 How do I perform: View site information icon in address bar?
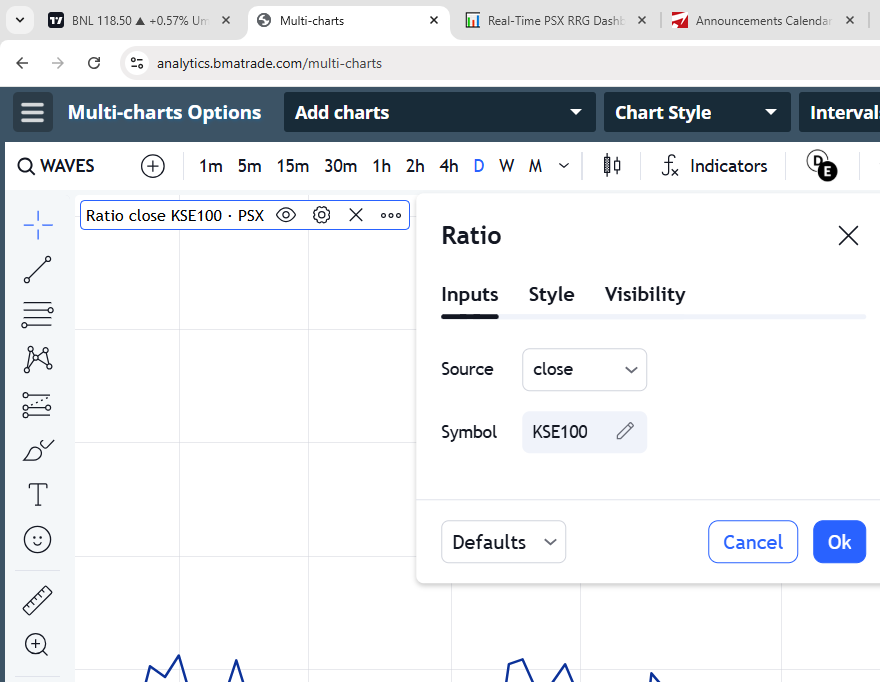coord(137,63)
